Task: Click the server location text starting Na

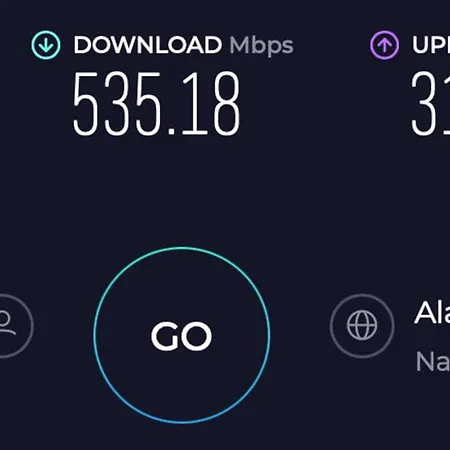Action: tap(433, 362)
